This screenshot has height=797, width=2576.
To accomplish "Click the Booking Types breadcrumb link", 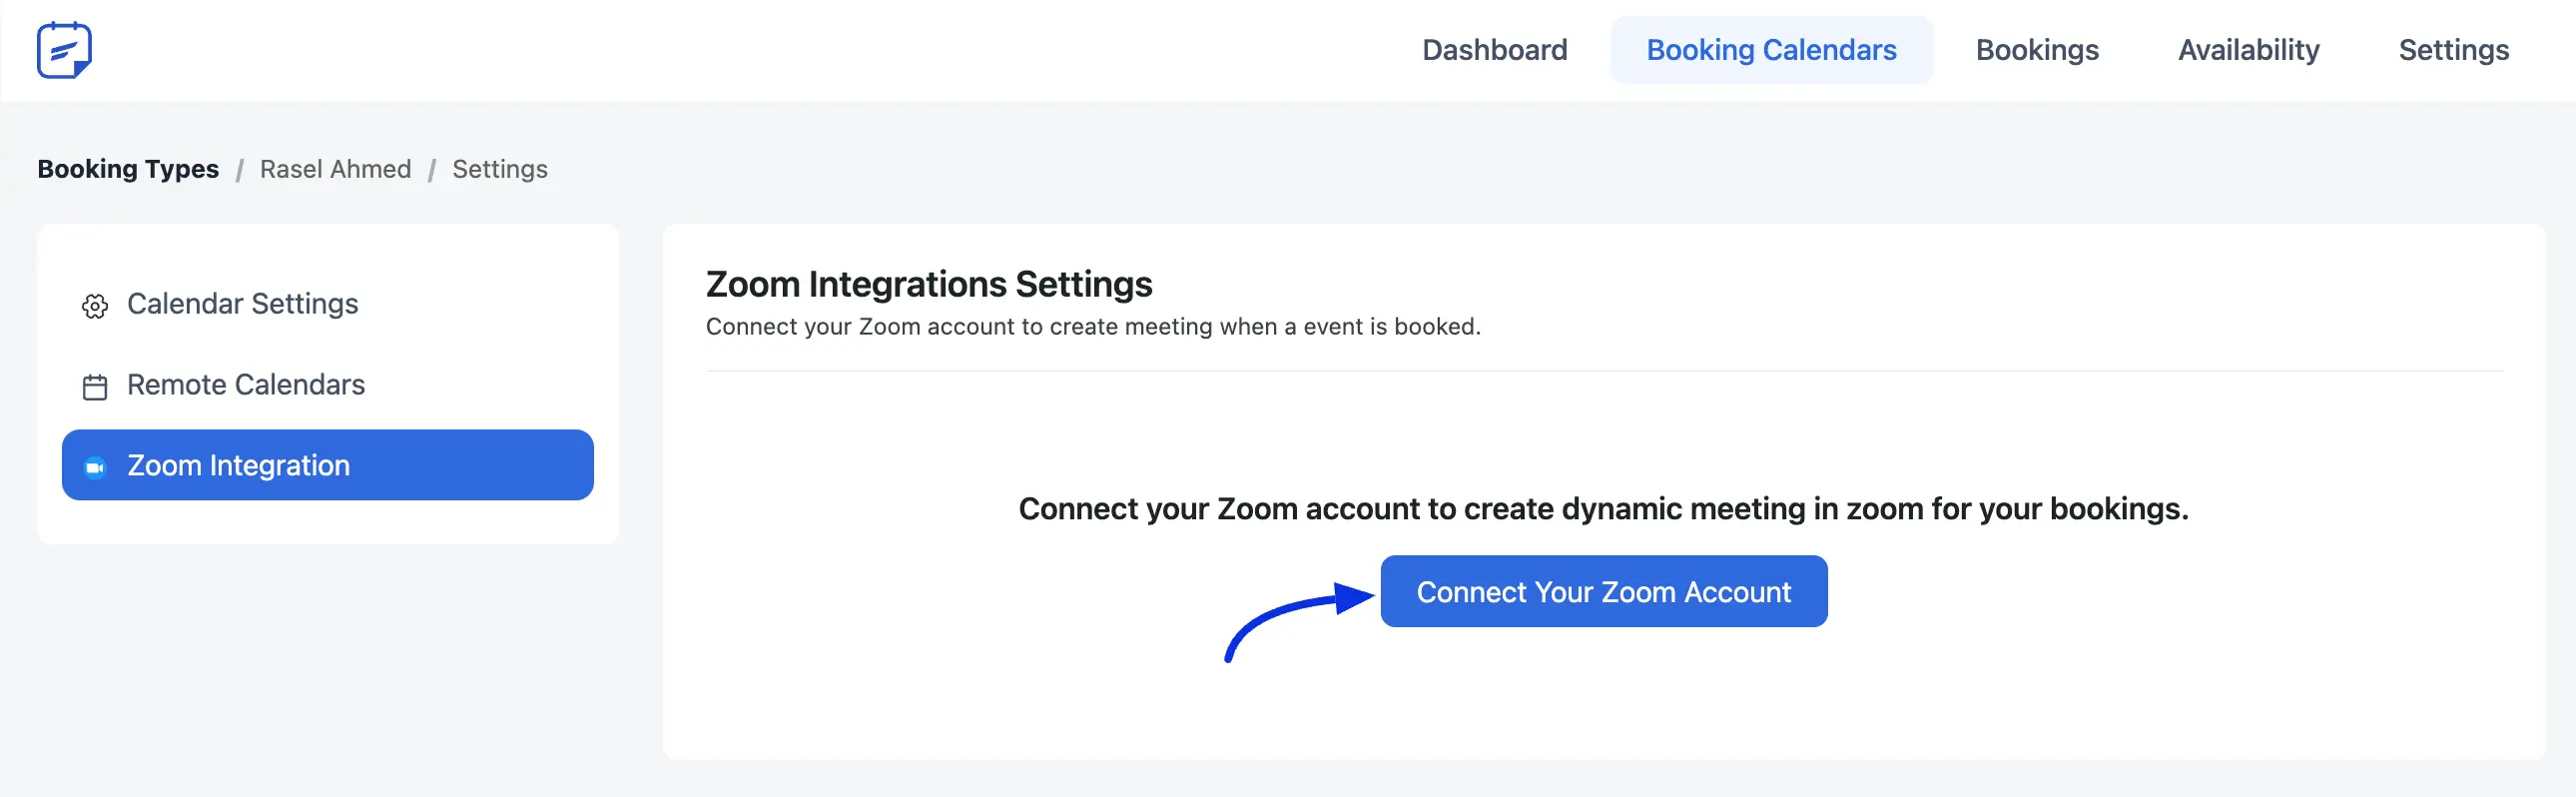I will [x=128, y=169].
